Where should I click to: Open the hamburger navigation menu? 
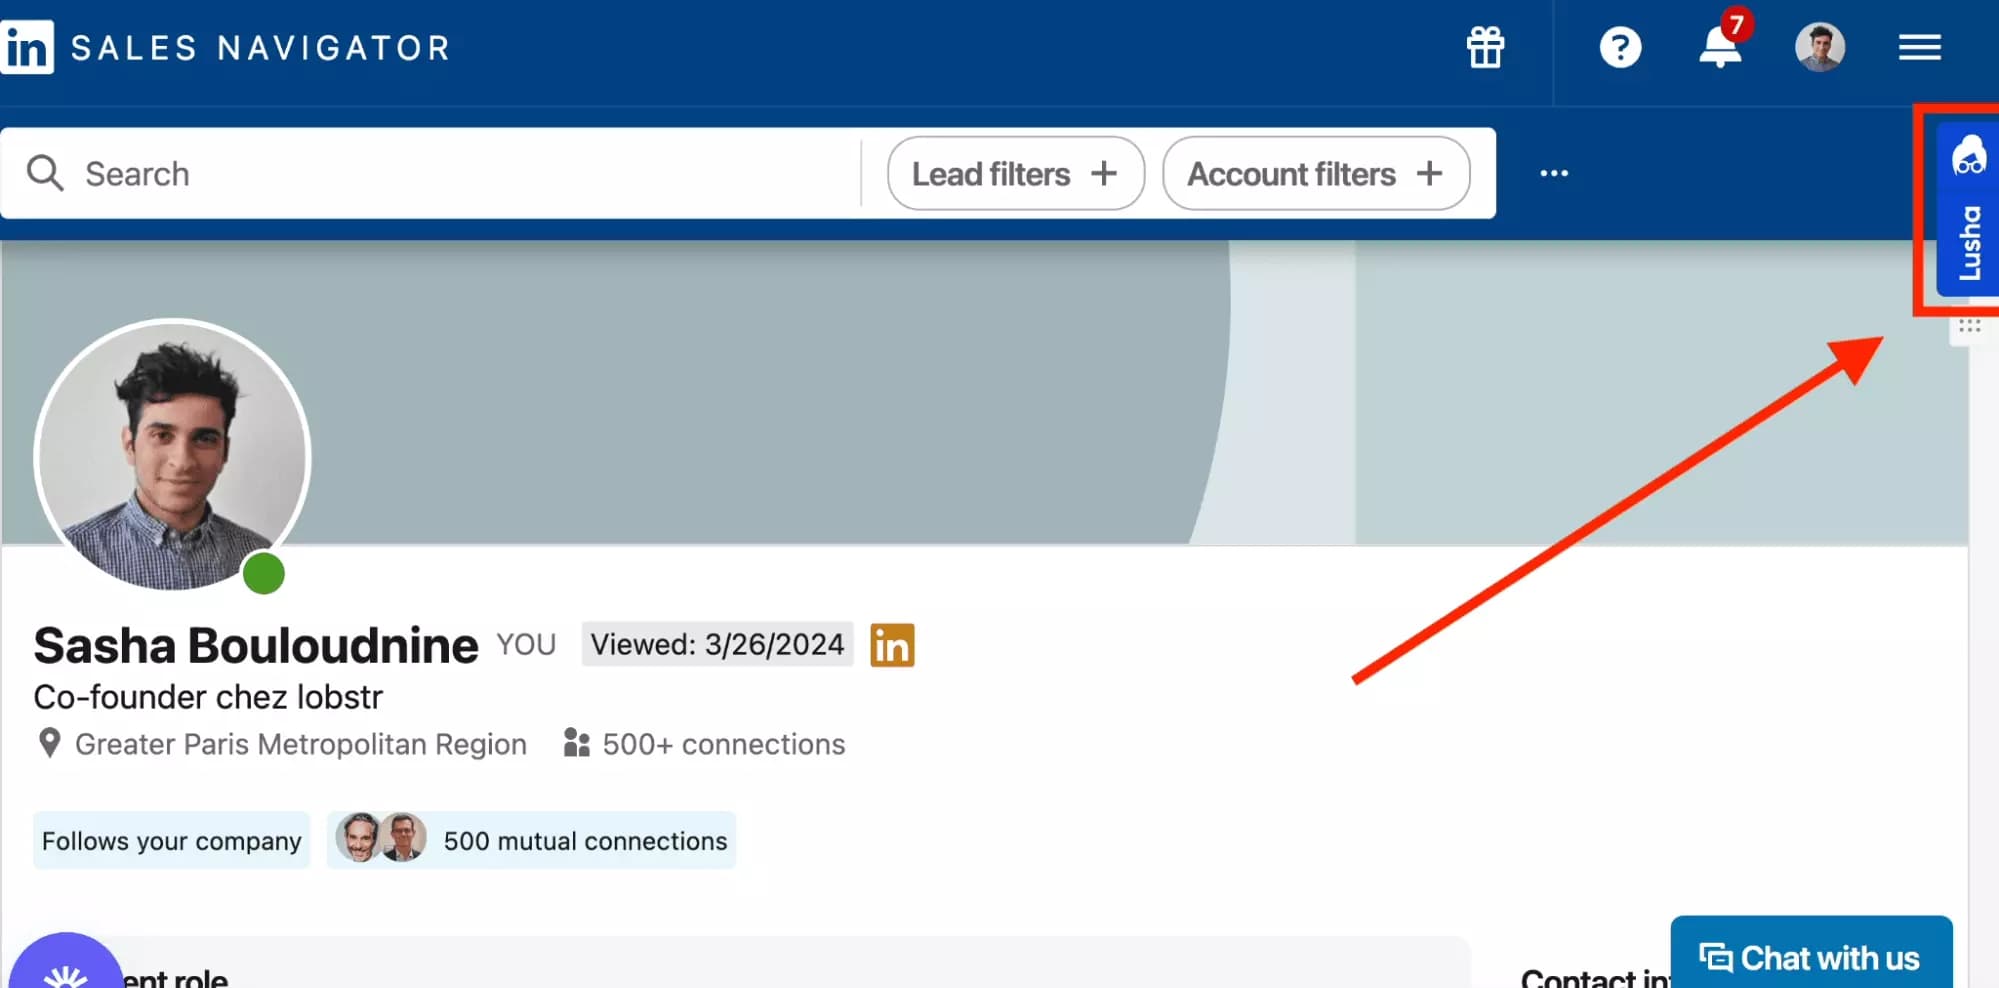(1918, 46)
